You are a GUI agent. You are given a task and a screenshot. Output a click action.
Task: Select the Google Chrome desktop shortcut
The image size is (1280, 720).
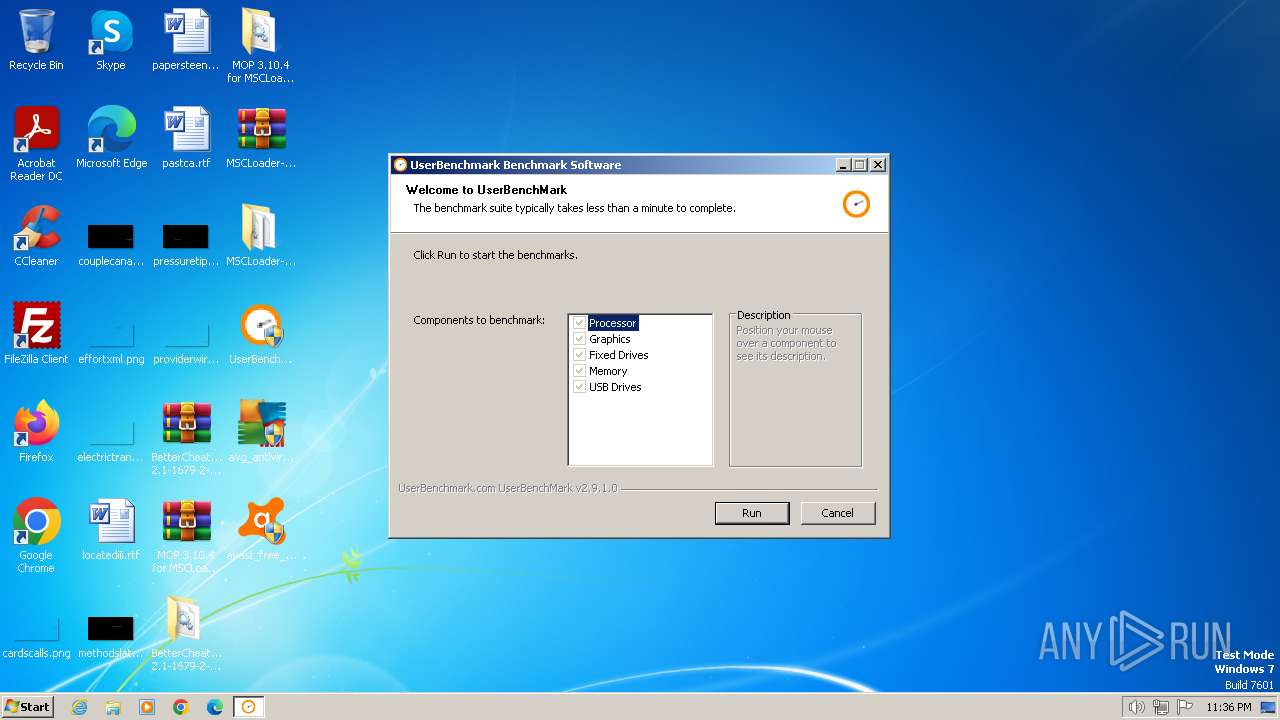coord(36,536)
